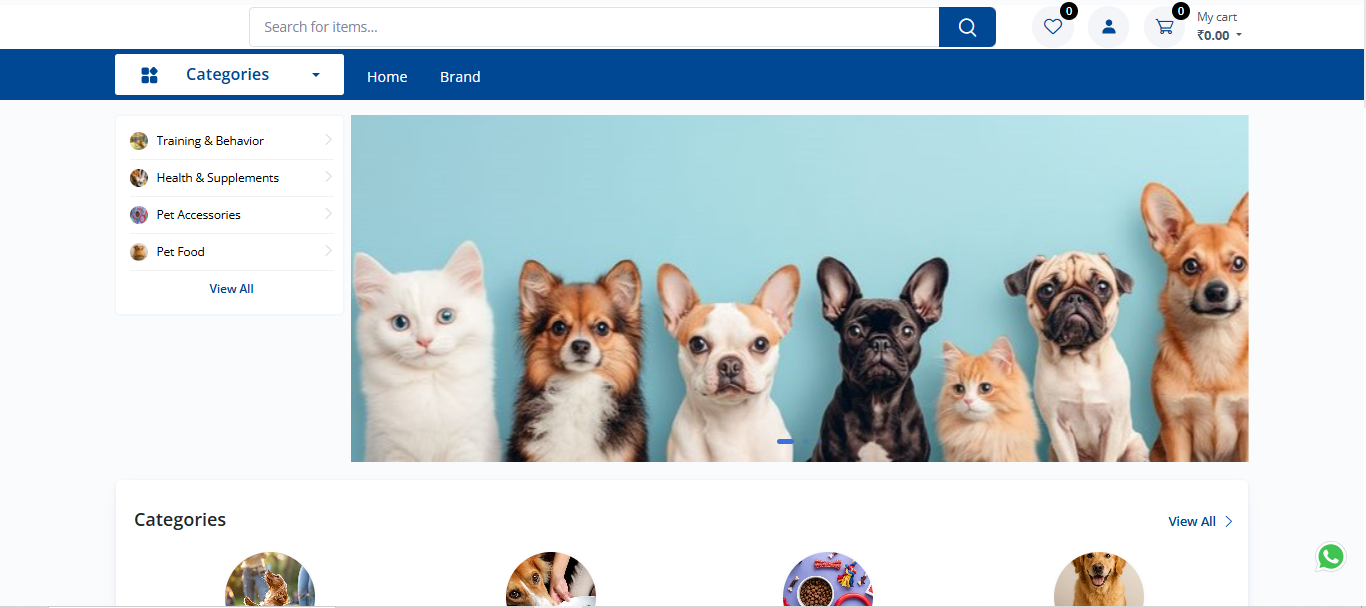Click the Categories grid icon
1366x608 pixels.
[x=149, y=75]
